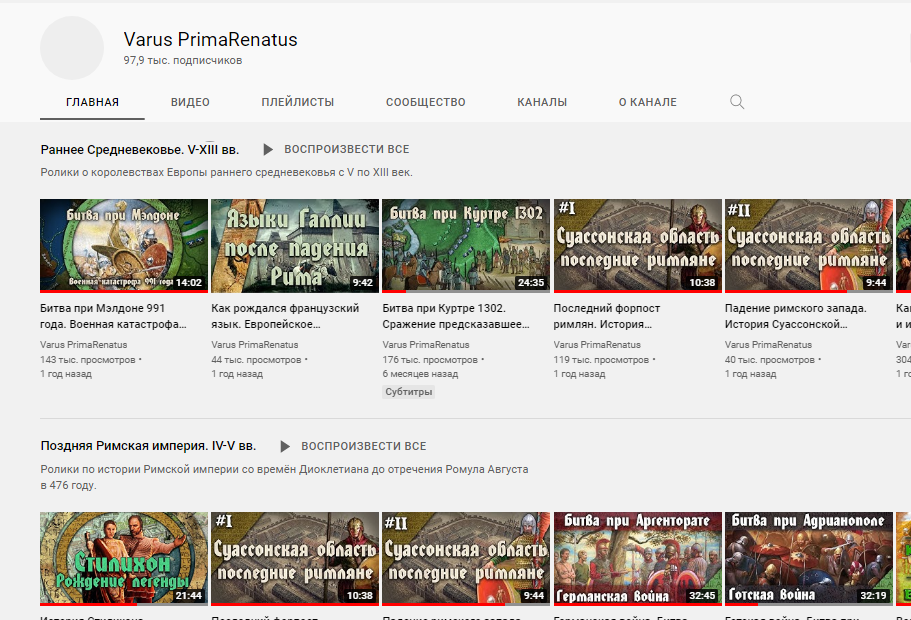
Task: Open the Стилихон Рождение легенды thumbnail
Action: (x=124, y=558)
